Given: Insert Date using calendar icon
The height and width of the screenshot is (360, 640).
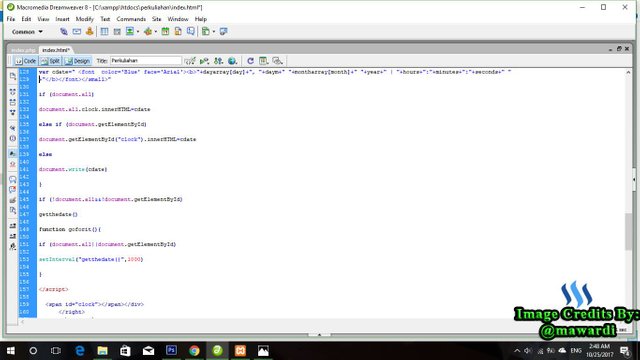Looking at the screenshot, I should pyautogui.click(x=165, y=31).
